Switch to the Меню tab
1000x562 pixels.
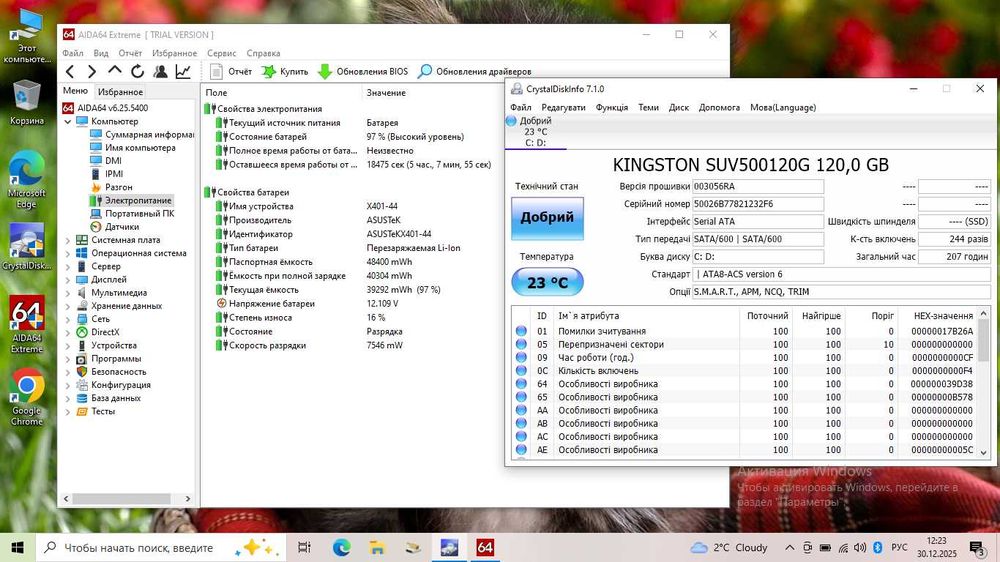(x=75, y=91)
